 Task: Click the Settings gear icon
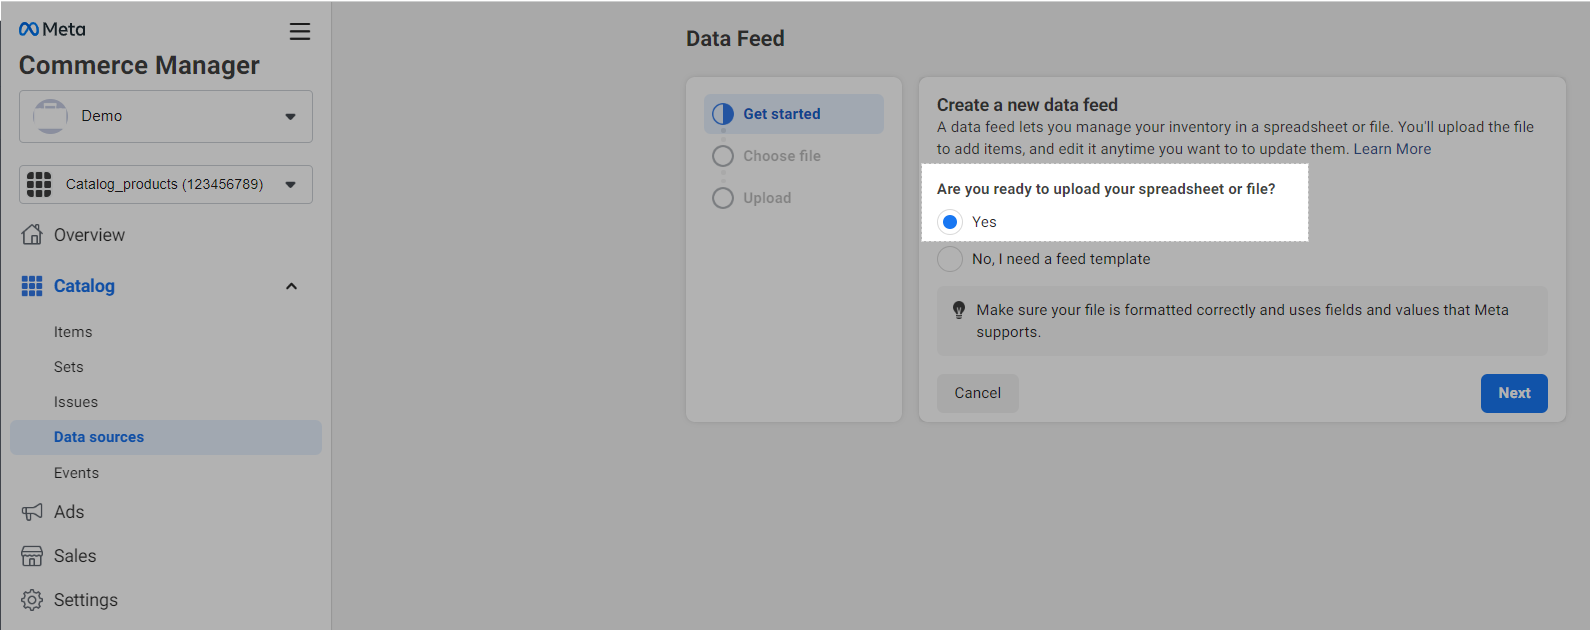(32, 600)
